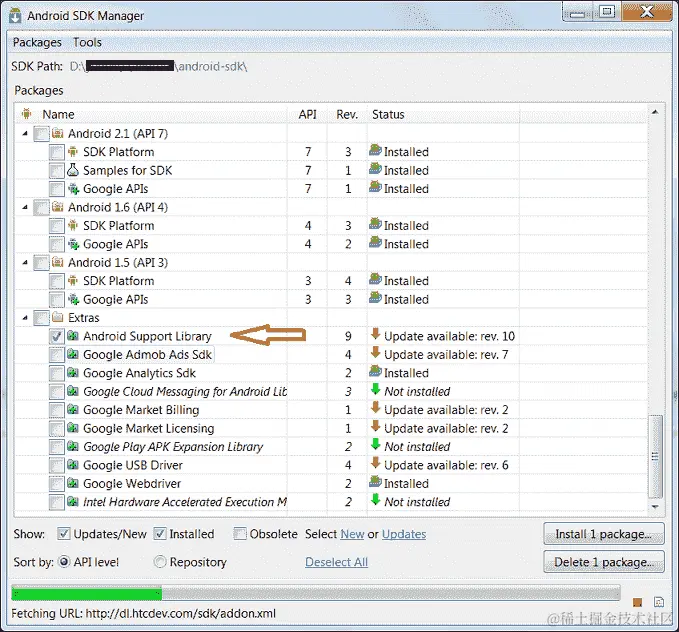Click the Samples for SDK flask icon

tap(73, 170)
